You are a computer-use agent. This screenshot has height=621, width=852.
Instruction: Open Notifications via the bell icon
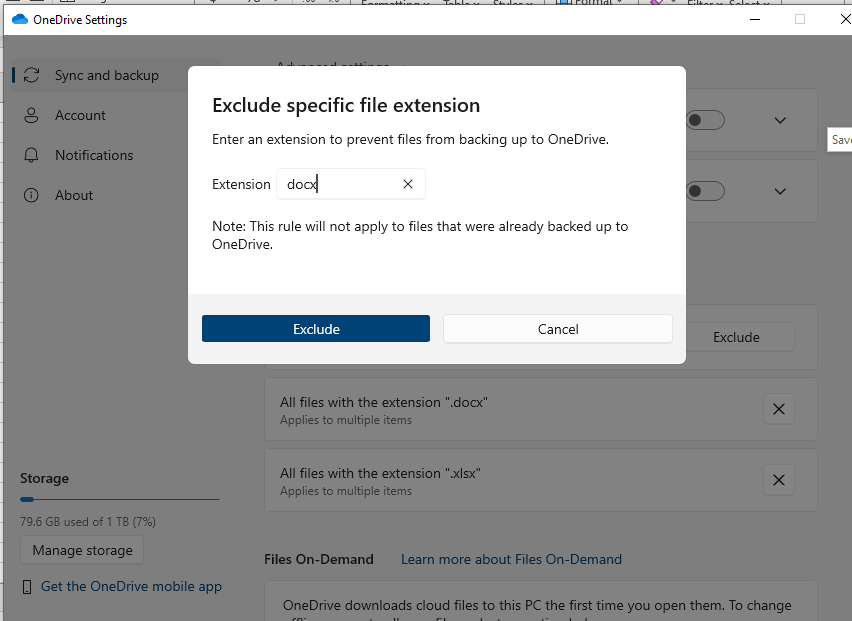(32, 155)
